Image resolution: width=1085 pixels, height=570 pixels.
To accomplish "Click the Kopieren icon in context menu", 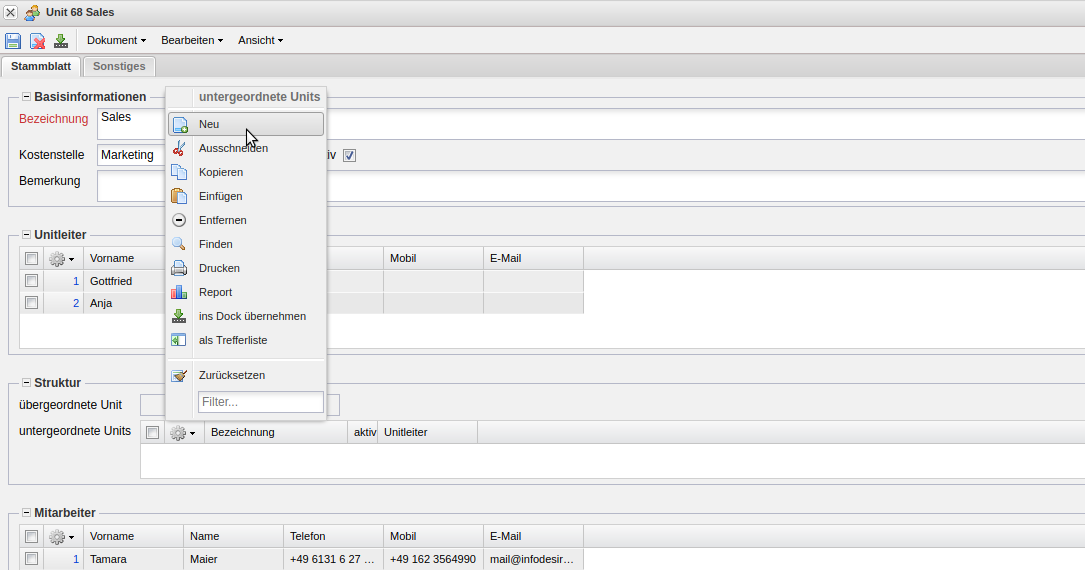I will [x=179, y=172].
